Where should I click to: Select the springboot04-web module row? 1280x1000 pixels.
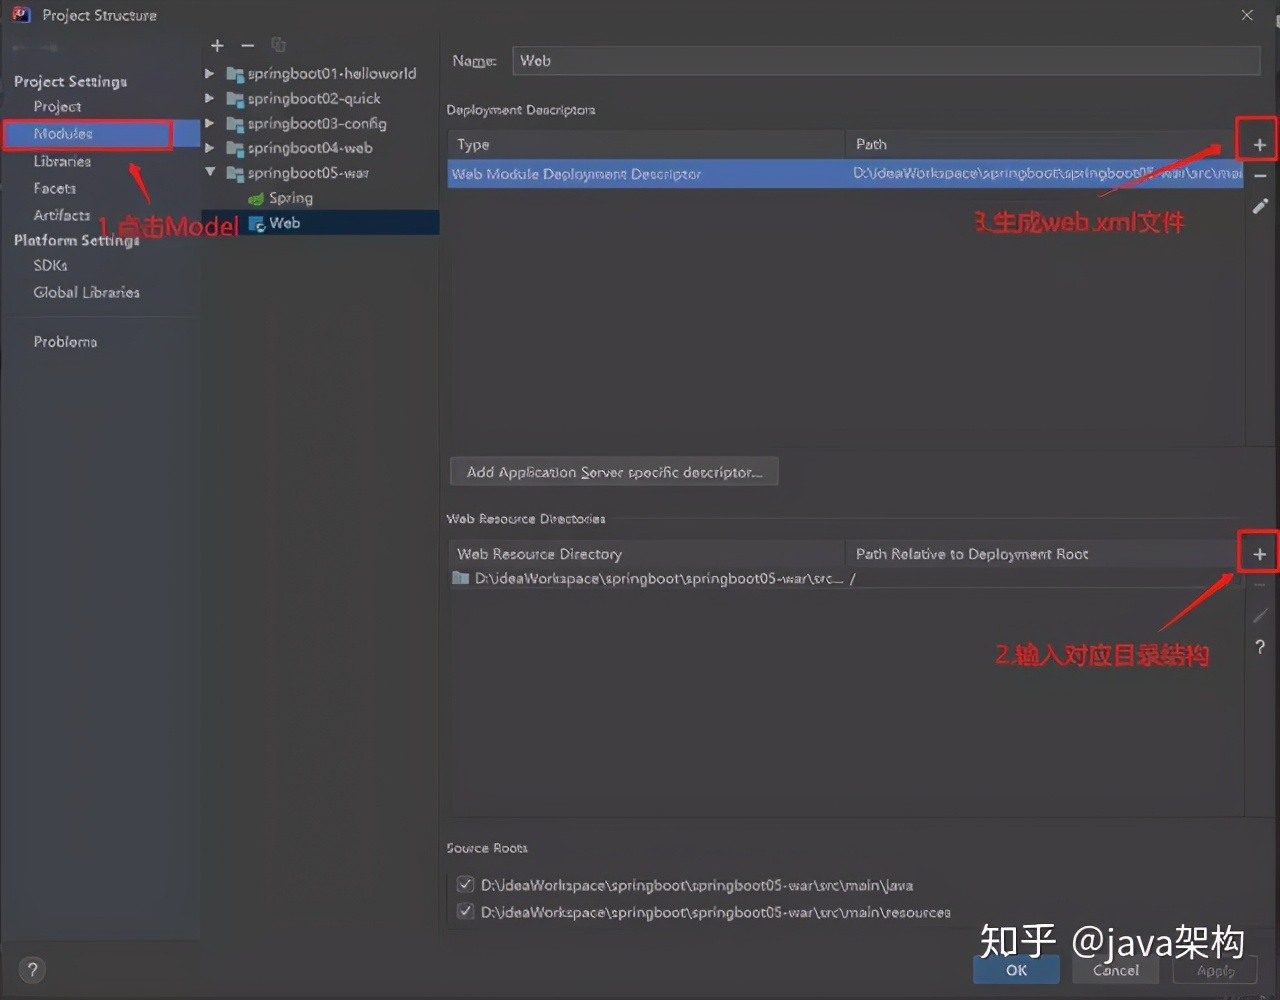[320, 149]
